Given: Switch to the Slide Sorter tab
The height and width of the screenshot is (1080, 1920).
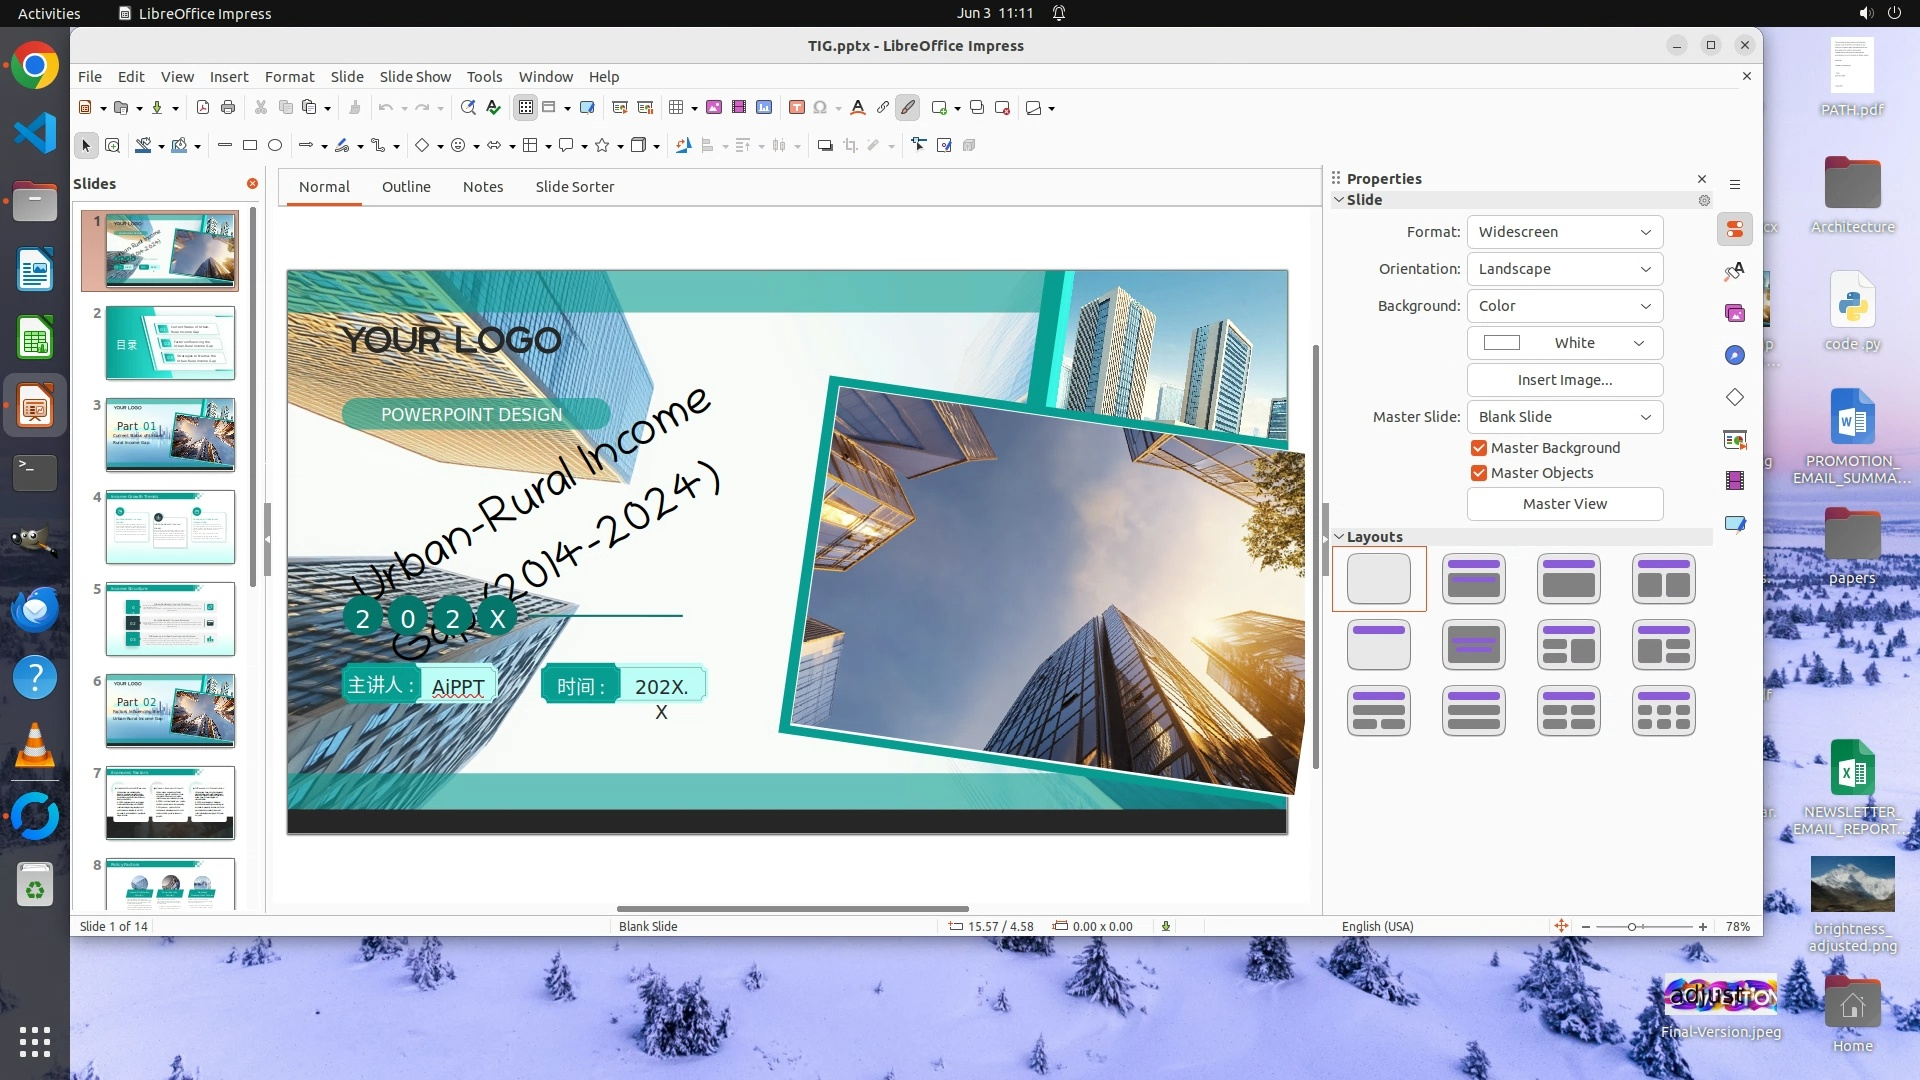Looking at the screenshot, I should 574,187.
